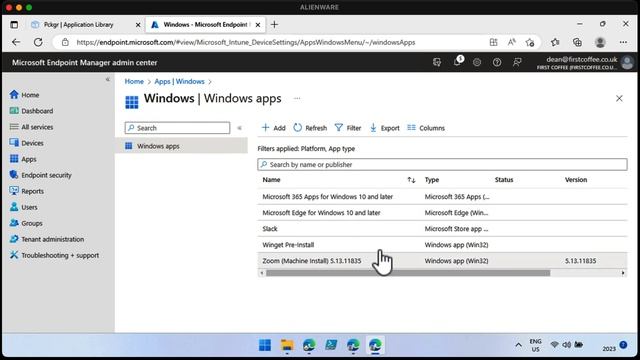This screenshot has width=640, height=360.
Task: Open the Feedback icon in header
Action: coord(517,62)
